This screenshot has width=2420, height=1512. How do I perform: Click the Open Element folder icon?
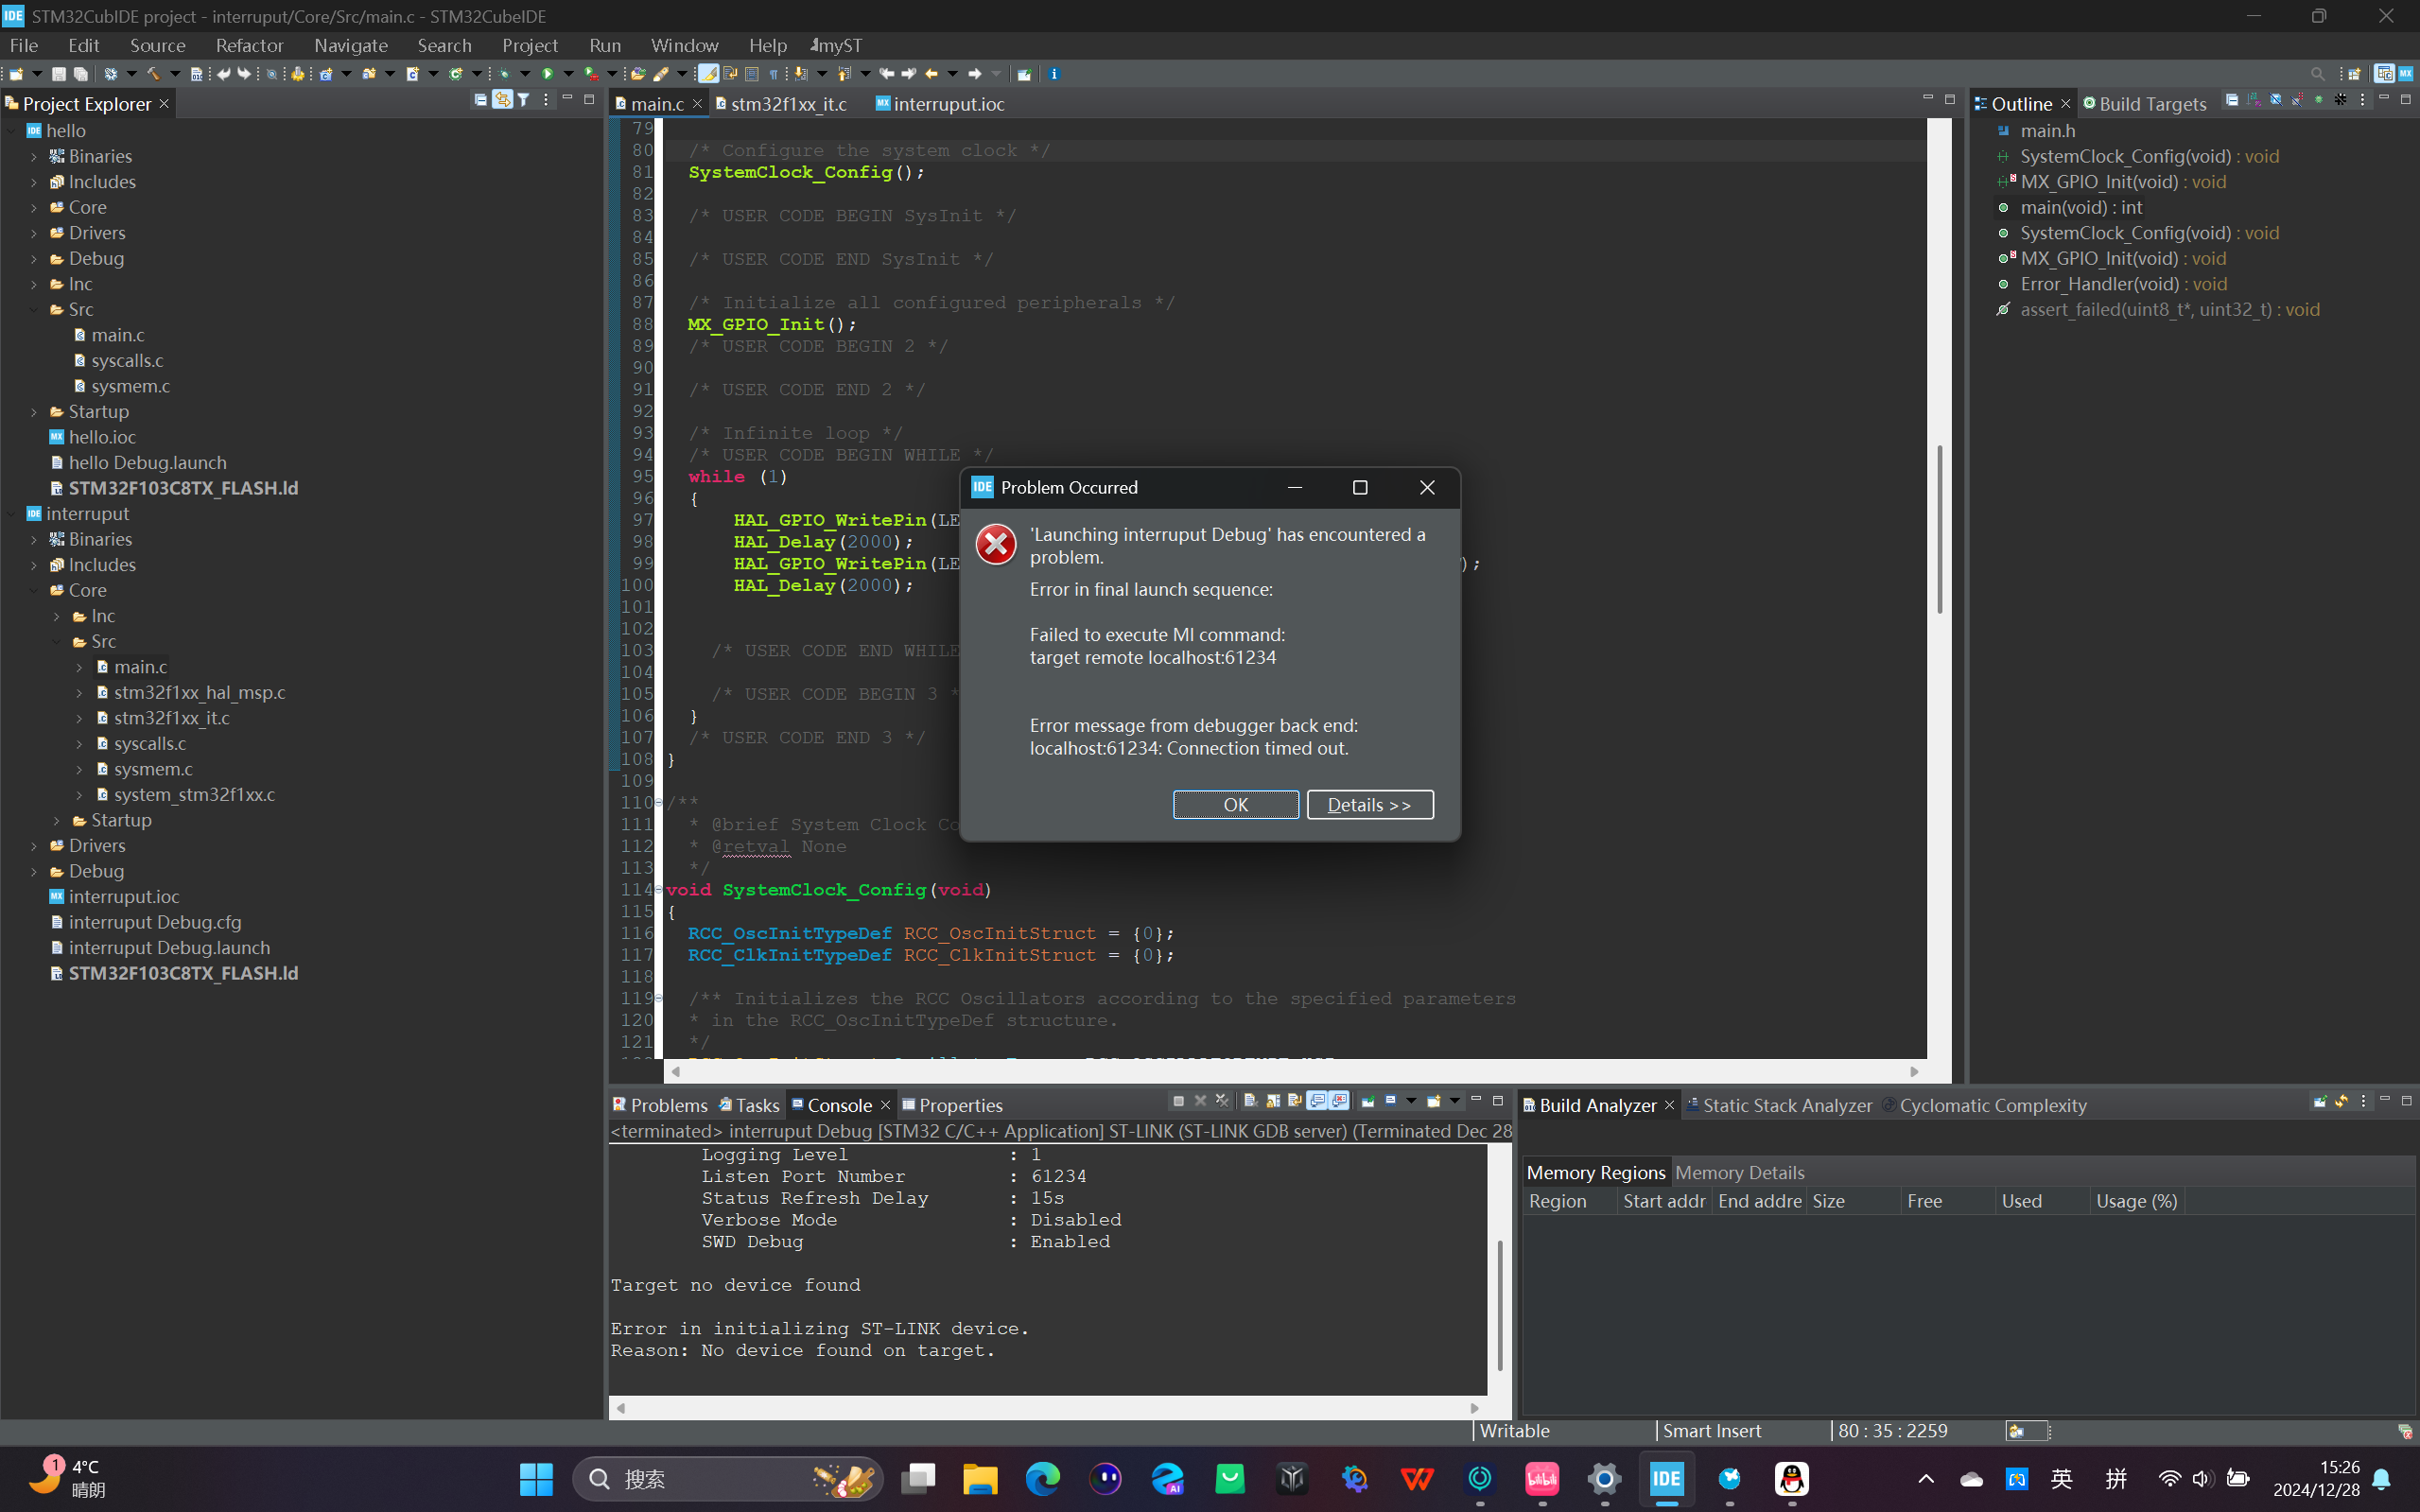(639, 74)
